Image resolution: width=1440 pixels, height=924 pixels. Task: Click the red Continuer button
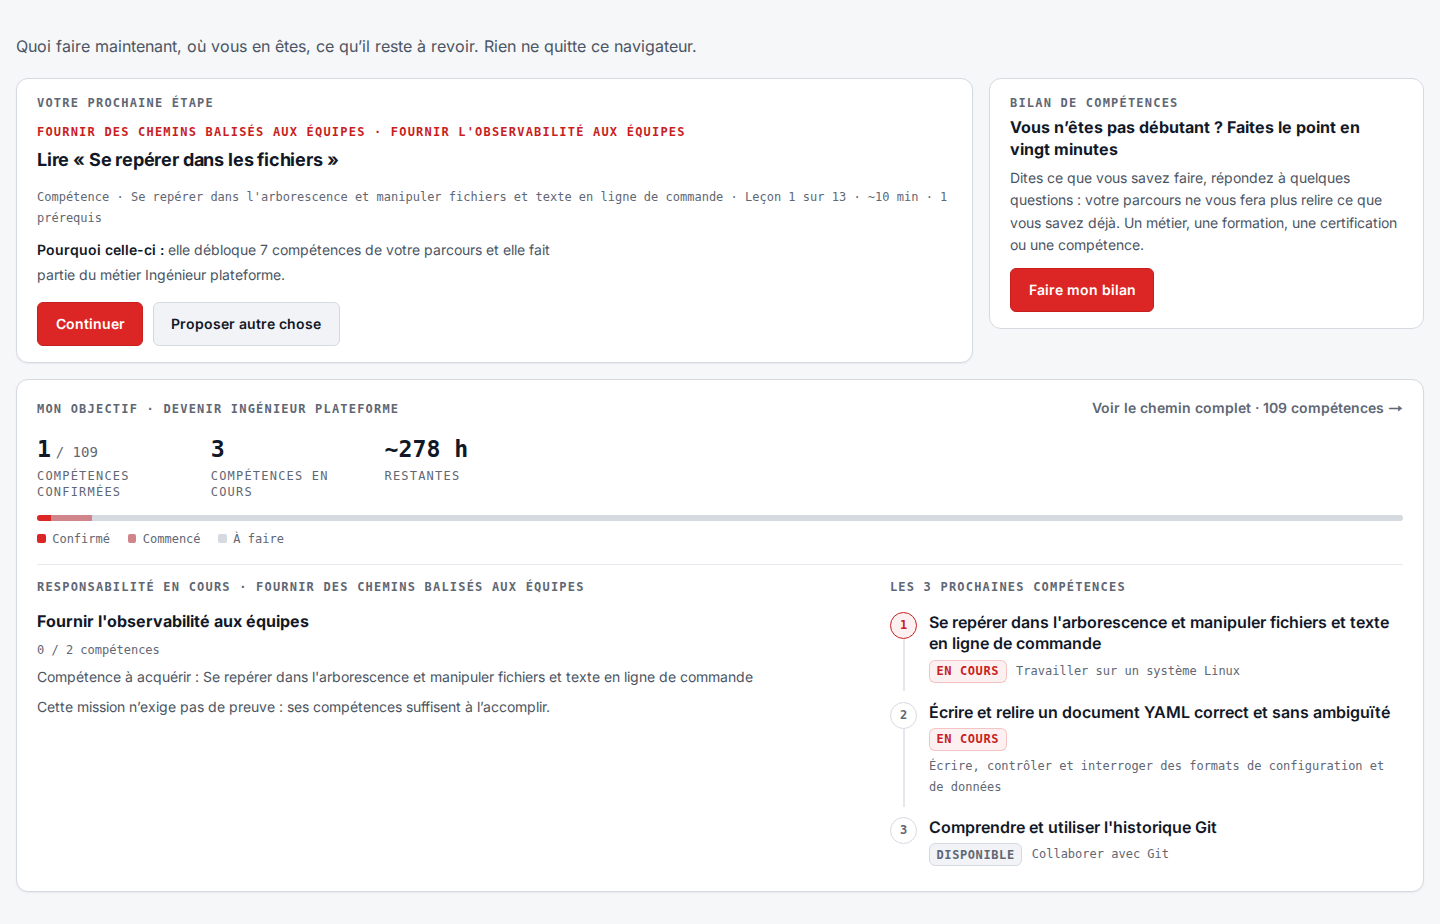[90, 324]
